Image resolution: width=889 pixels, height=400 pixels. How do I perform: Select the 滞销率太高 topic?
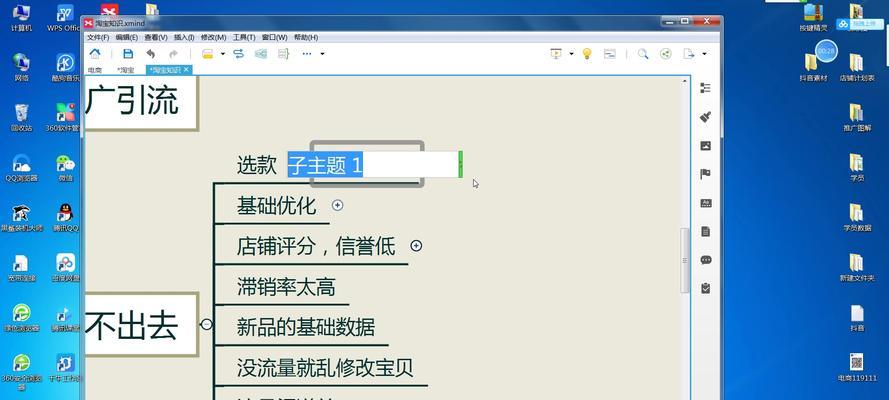pyautogui.click(x=286, y=287)
